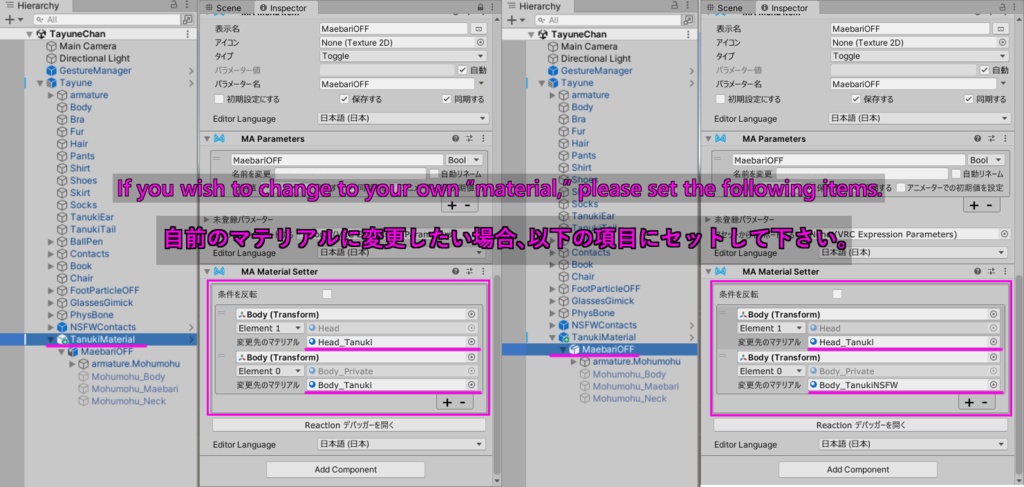Open bottom Editor Language dropdown in left Inspector
The width and height of the screenshot is (1024, 487).
(402, 445)
